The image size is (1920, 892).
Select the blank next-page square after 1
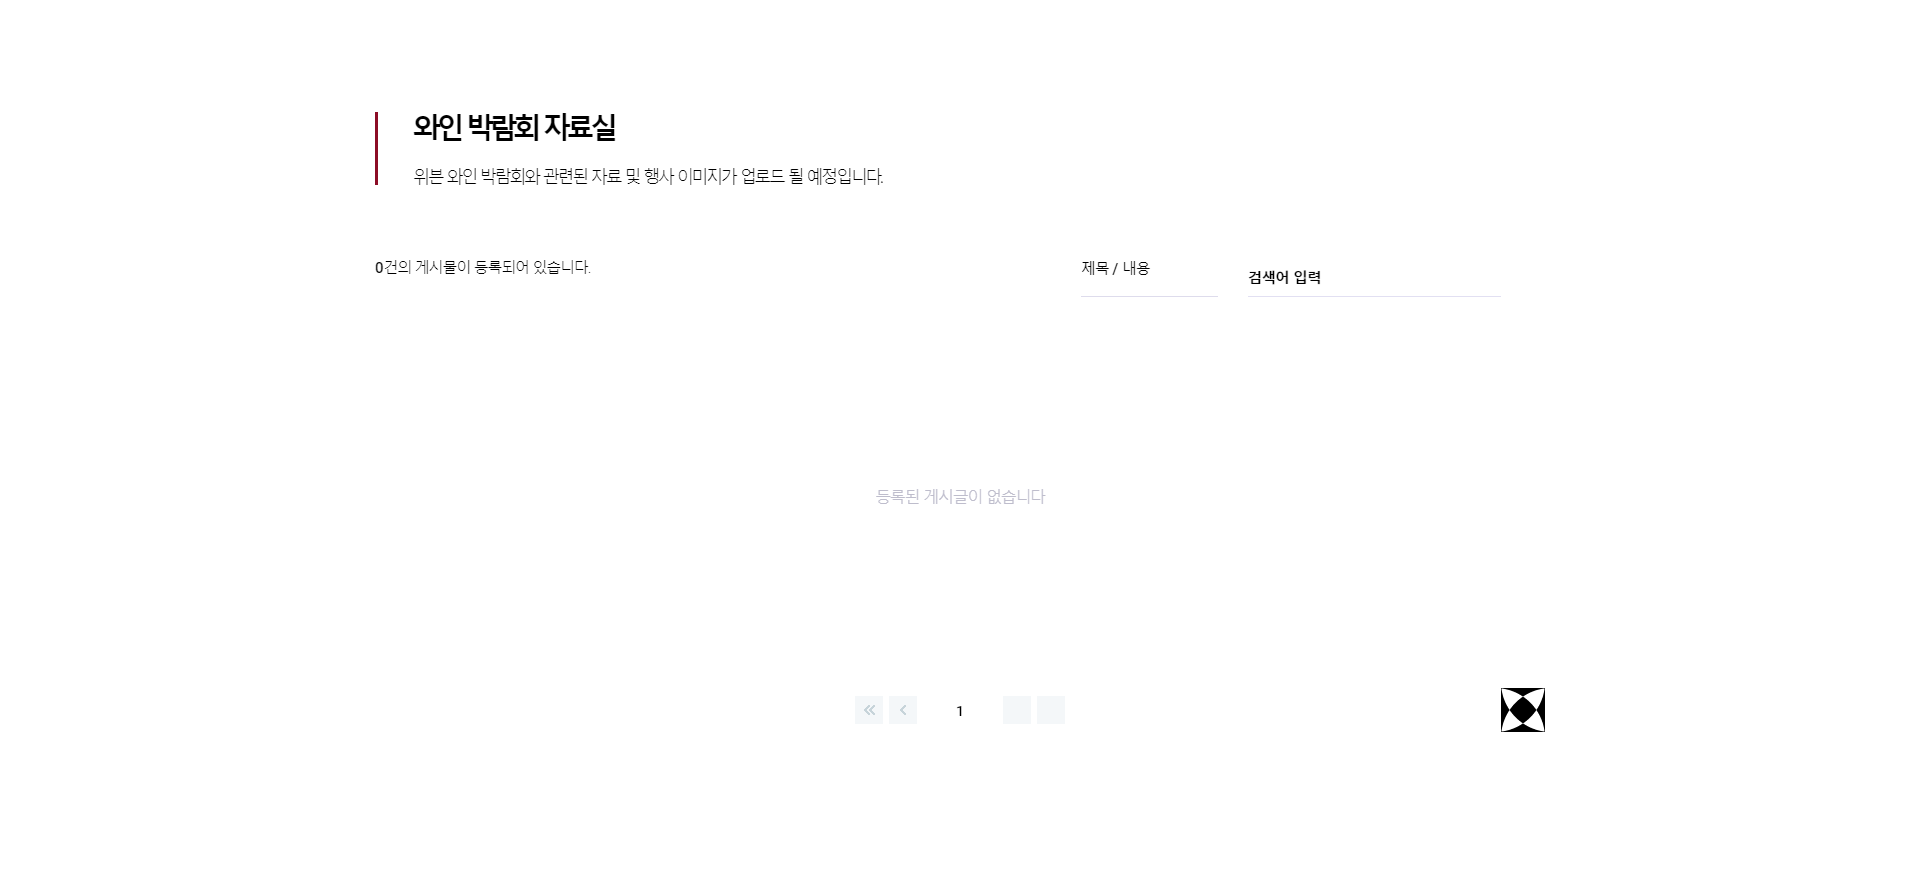tap(1017, 710)
